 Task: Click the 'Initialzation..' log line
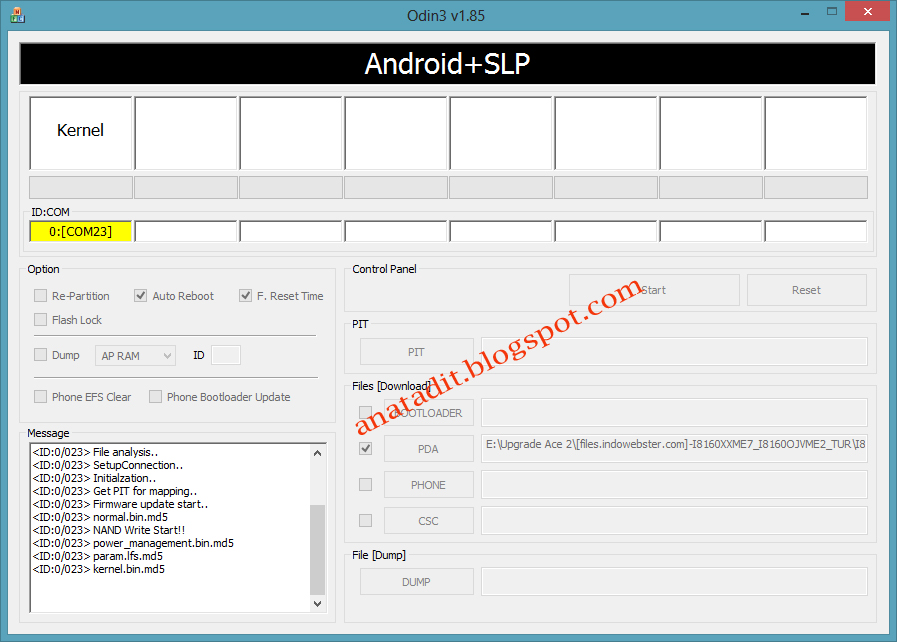pos(94,478)
